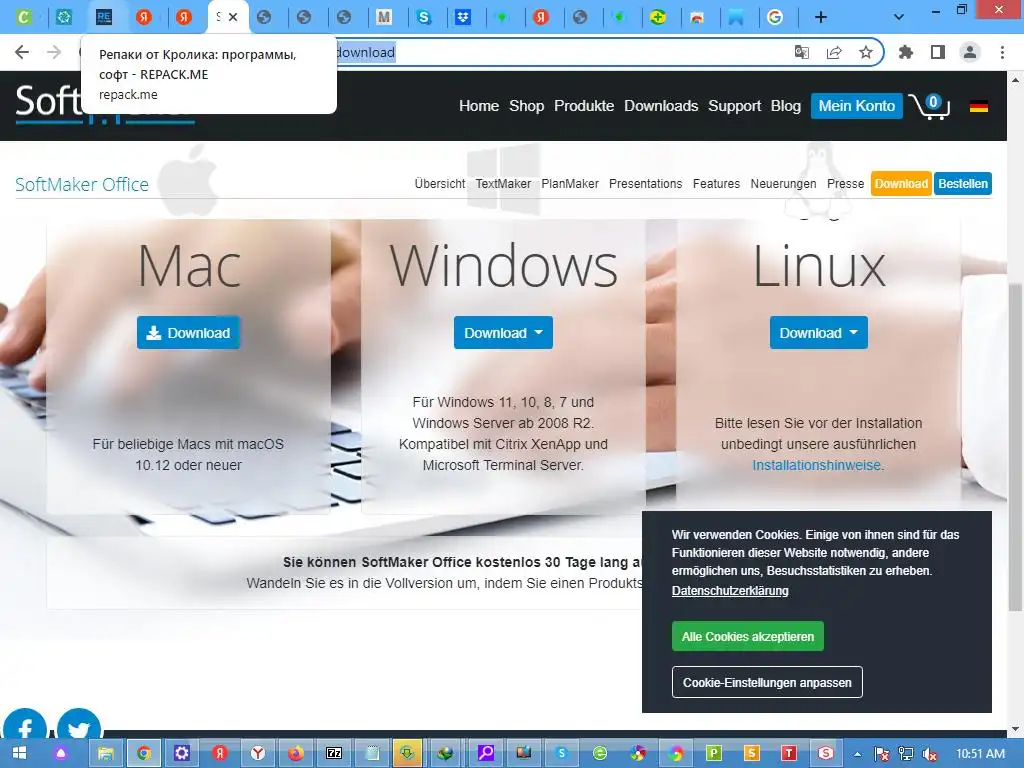Open the shopping cart icon
The width and height of the screenshot is (1024, 768).
pos(929,106)
